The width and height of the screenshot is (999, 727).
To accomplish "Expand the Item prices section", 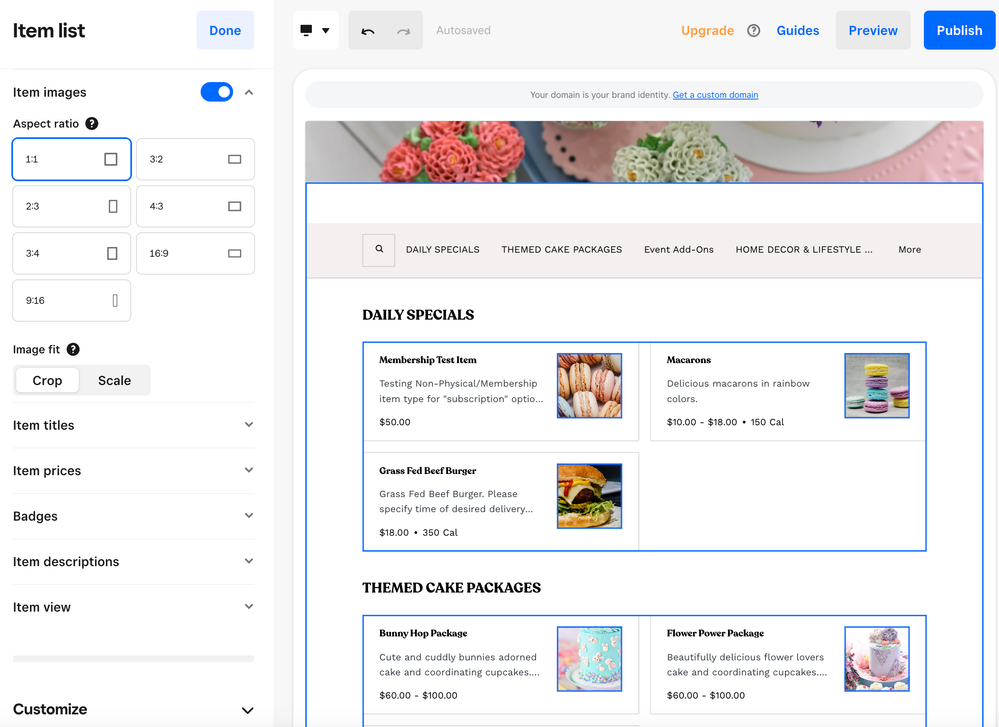I will (133, 471).
